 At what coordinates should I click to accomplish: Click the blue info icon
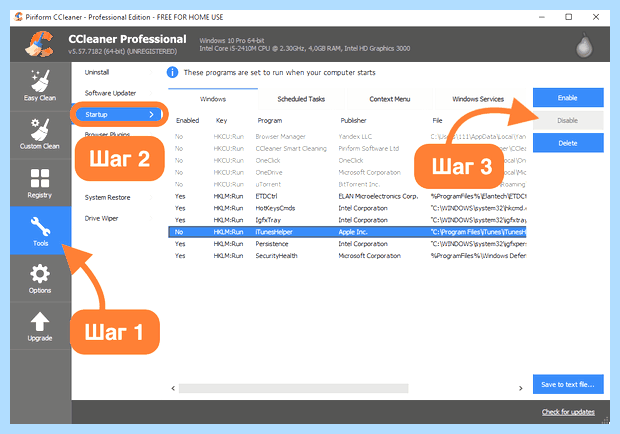pyautogui.click(x=172, y=72)
